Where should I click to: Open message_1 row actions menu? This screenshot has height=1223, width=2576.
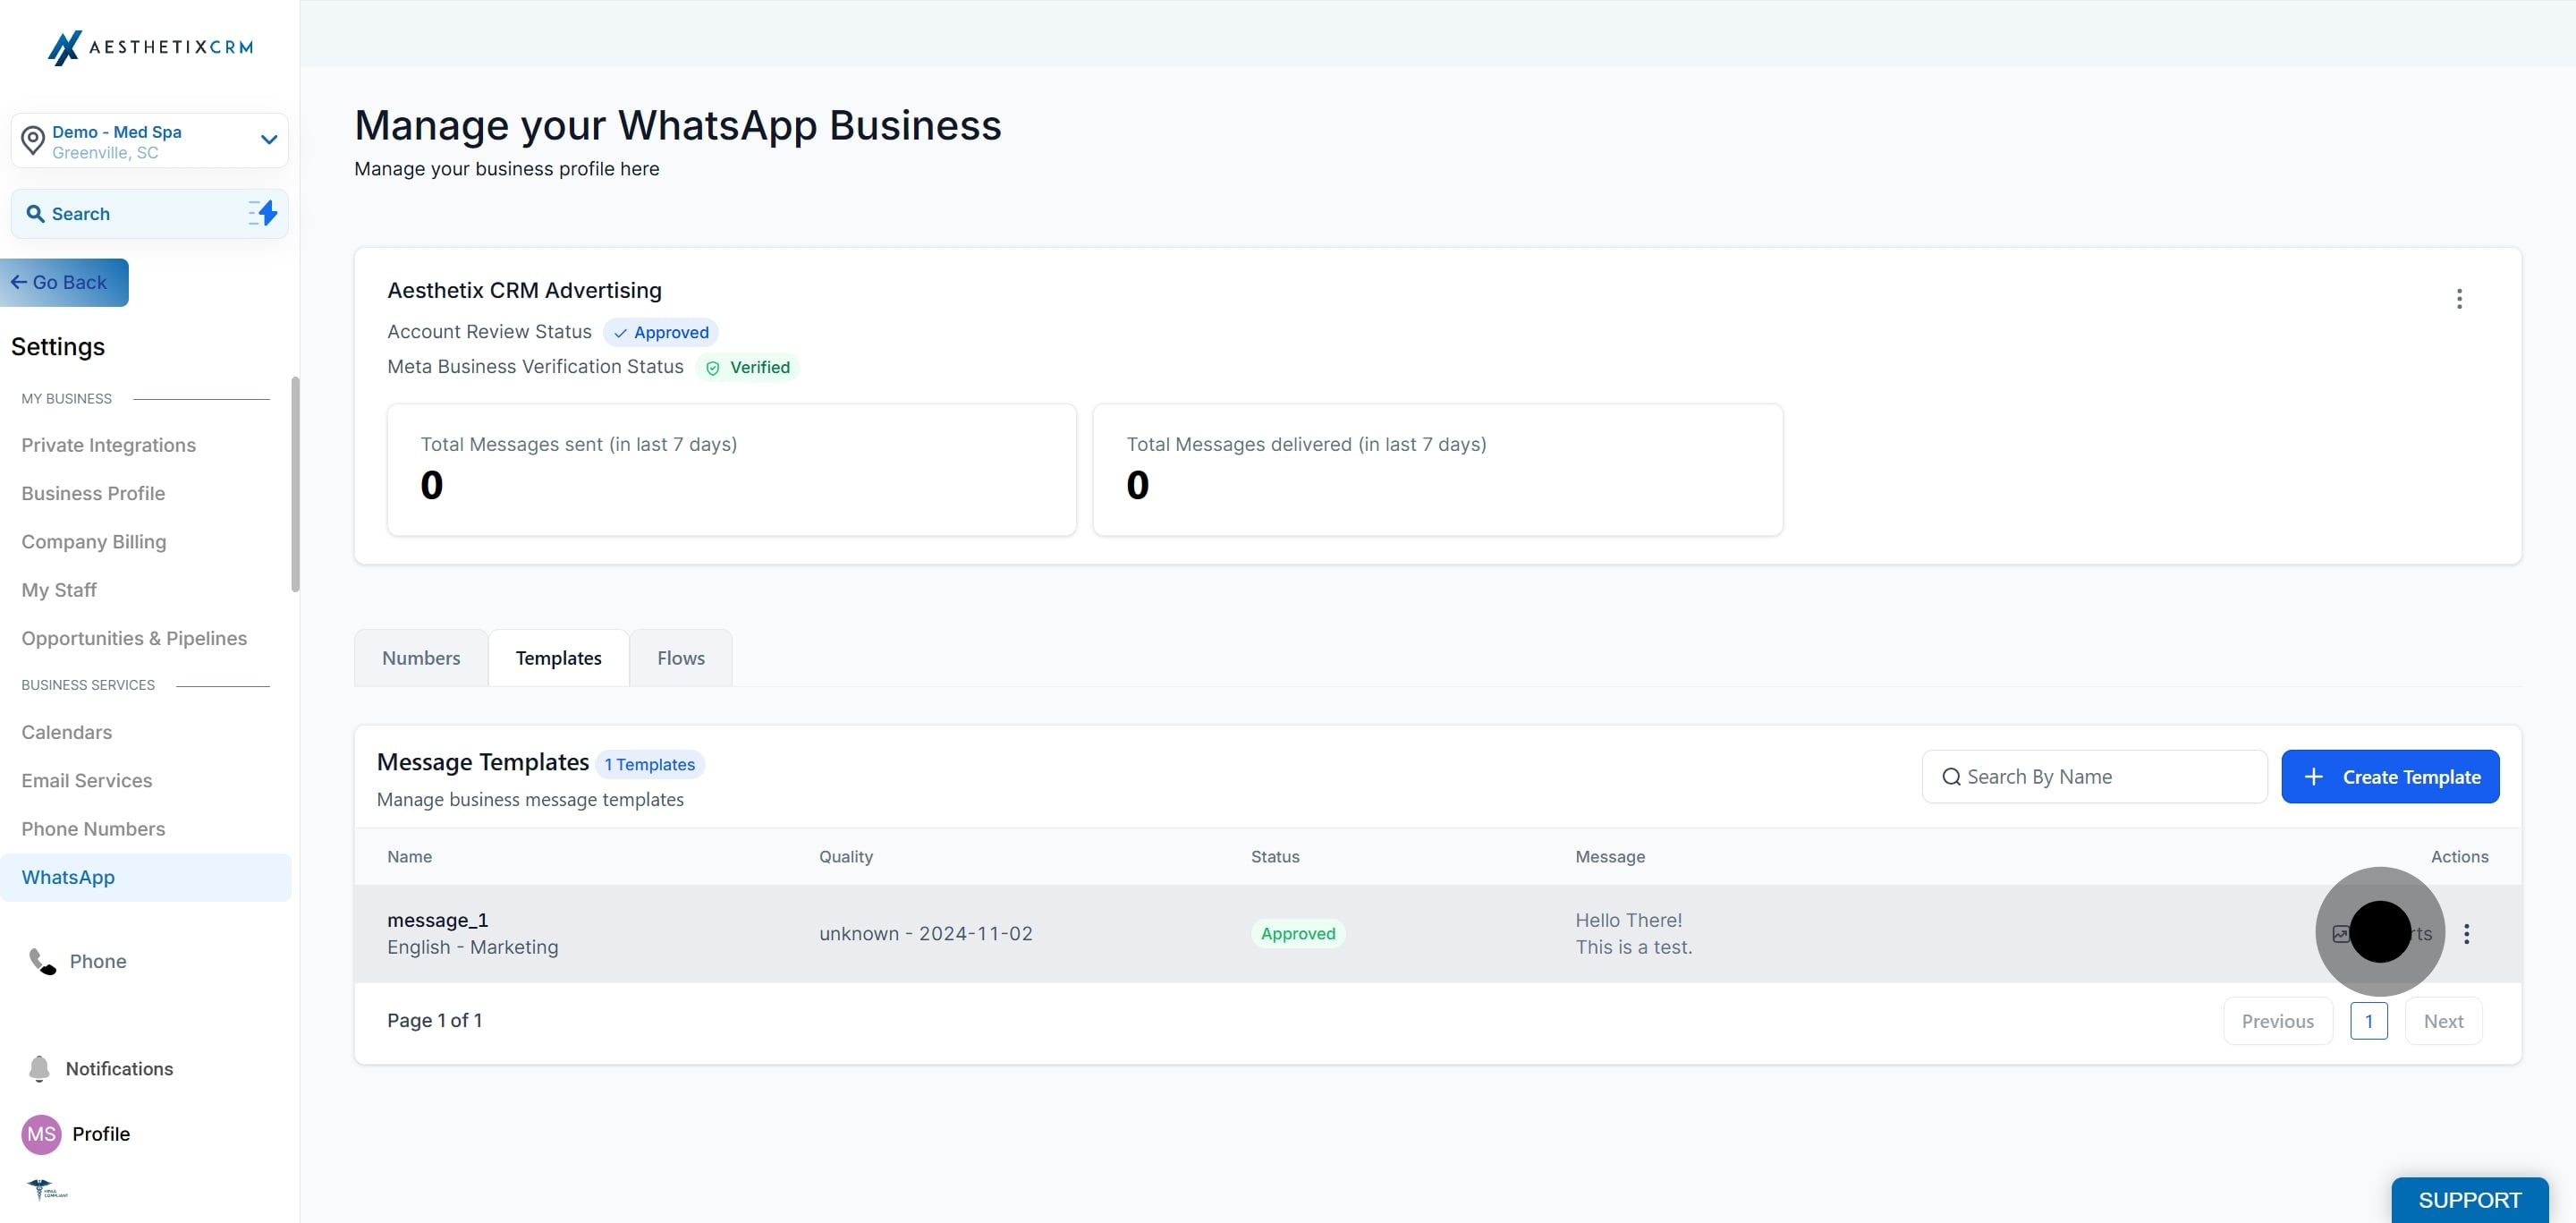point(2466,933)
